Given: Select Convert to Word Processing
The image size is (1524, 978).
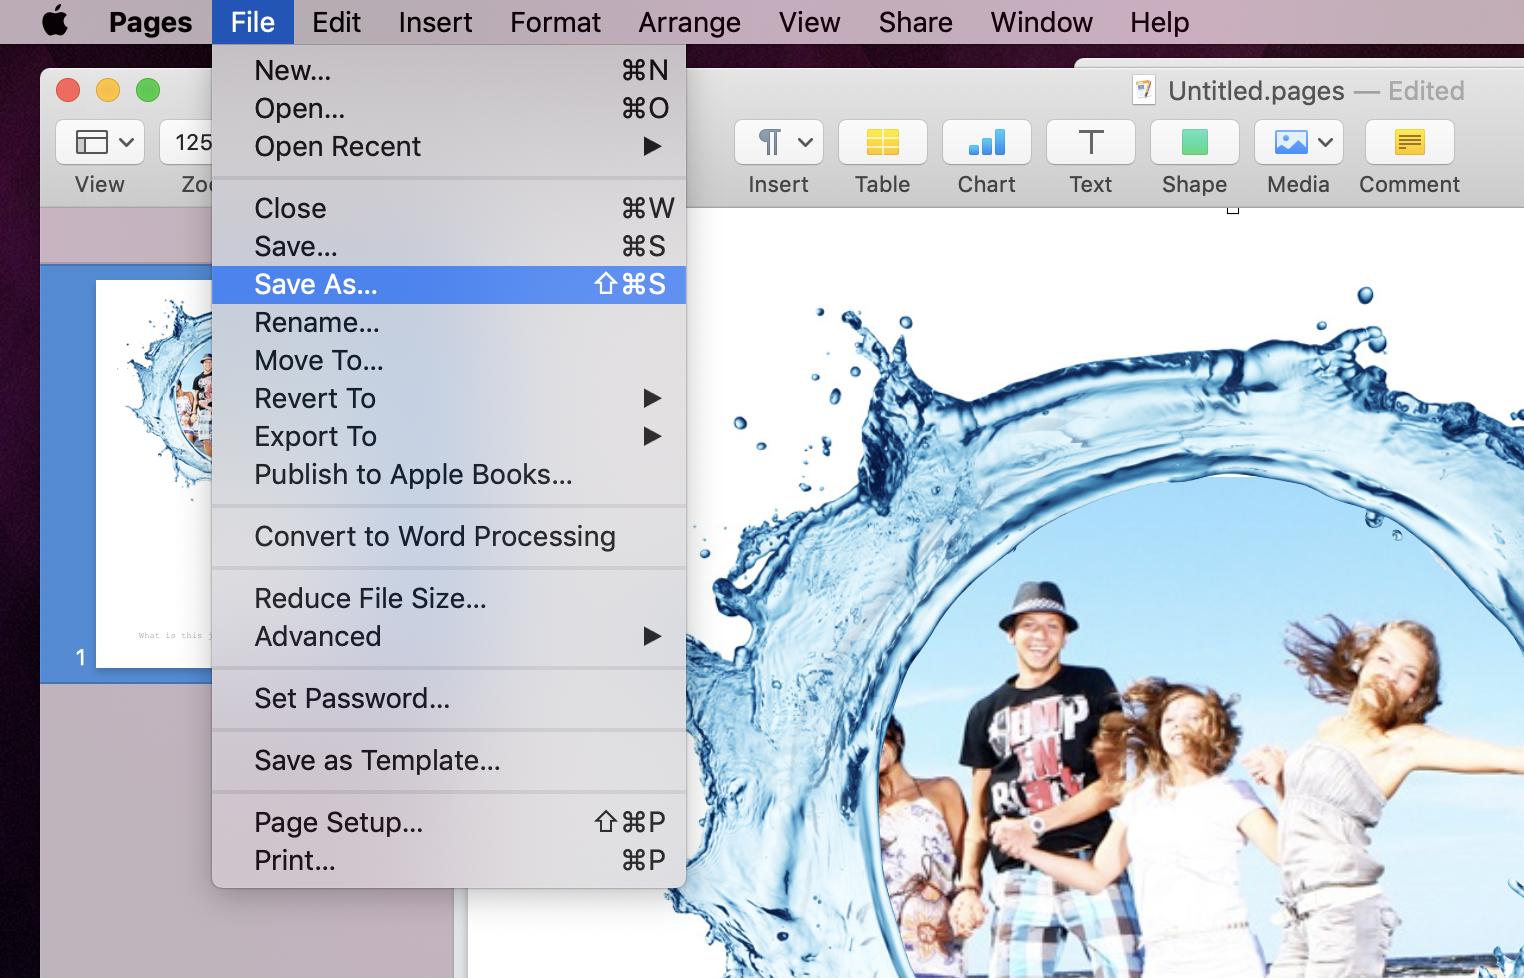Looking at the screenshot, I should tap(449, 536).
